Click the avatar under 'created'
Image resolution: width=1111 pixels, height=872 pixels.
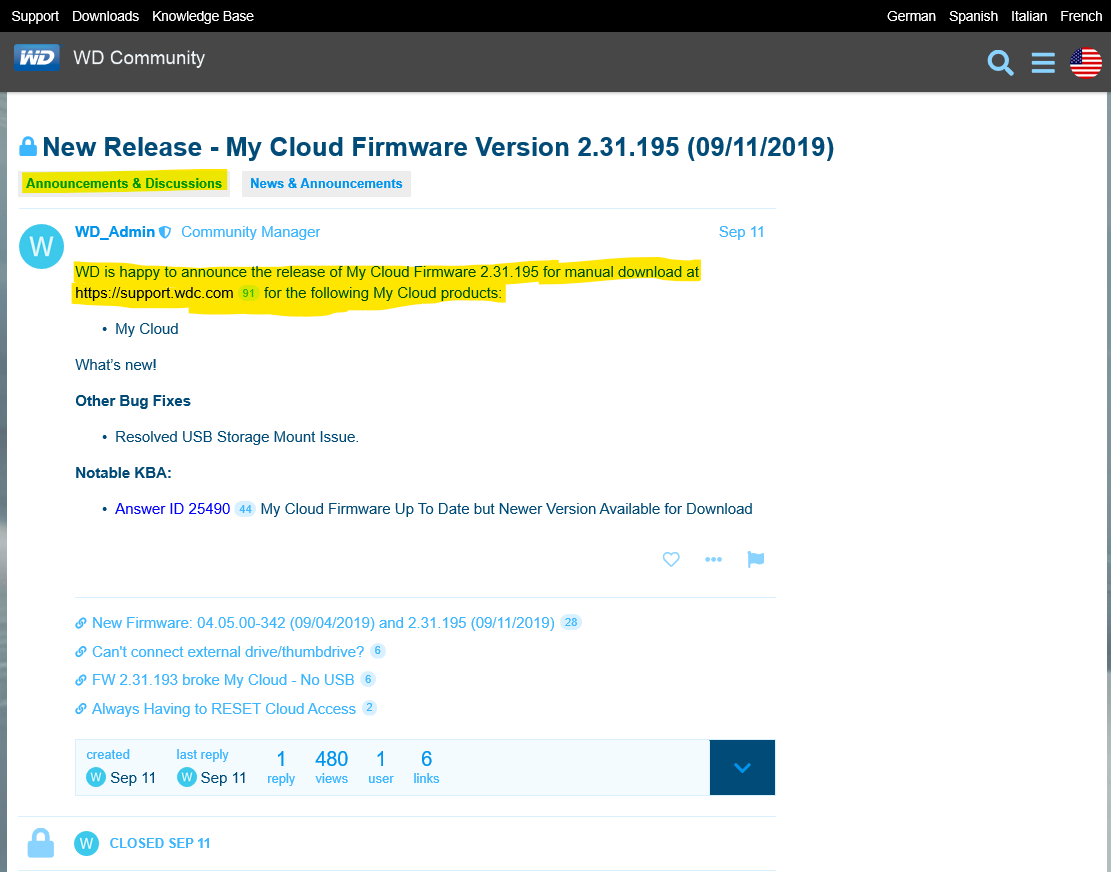click(x=96, y=778)
